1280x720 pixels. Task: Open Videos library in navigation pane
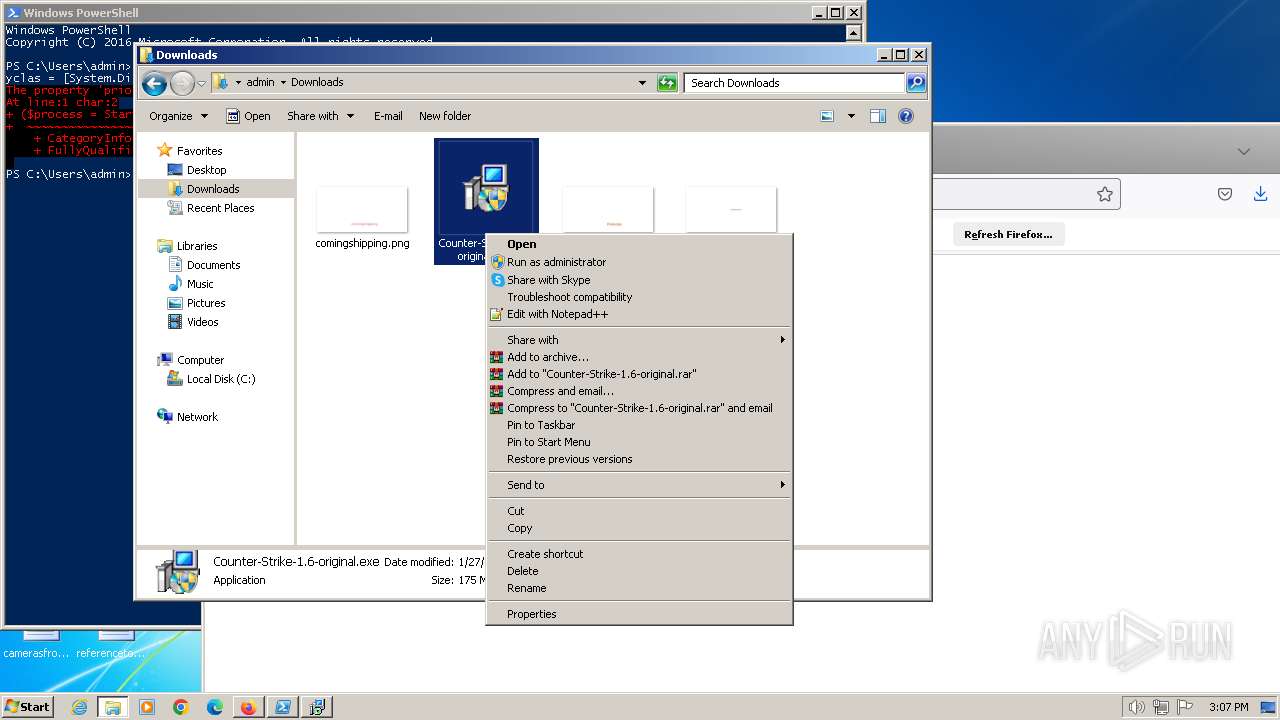pyautogui.click(x=202, y=322)
